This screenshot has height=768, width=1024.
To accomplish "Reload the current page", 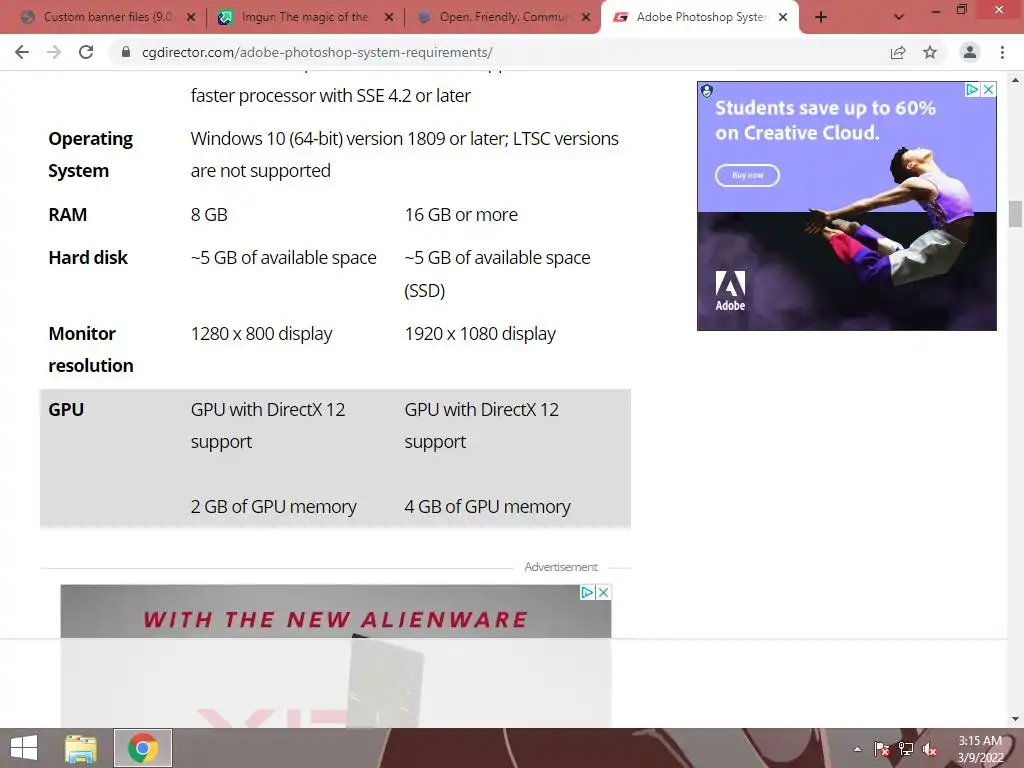I will 86,52.
